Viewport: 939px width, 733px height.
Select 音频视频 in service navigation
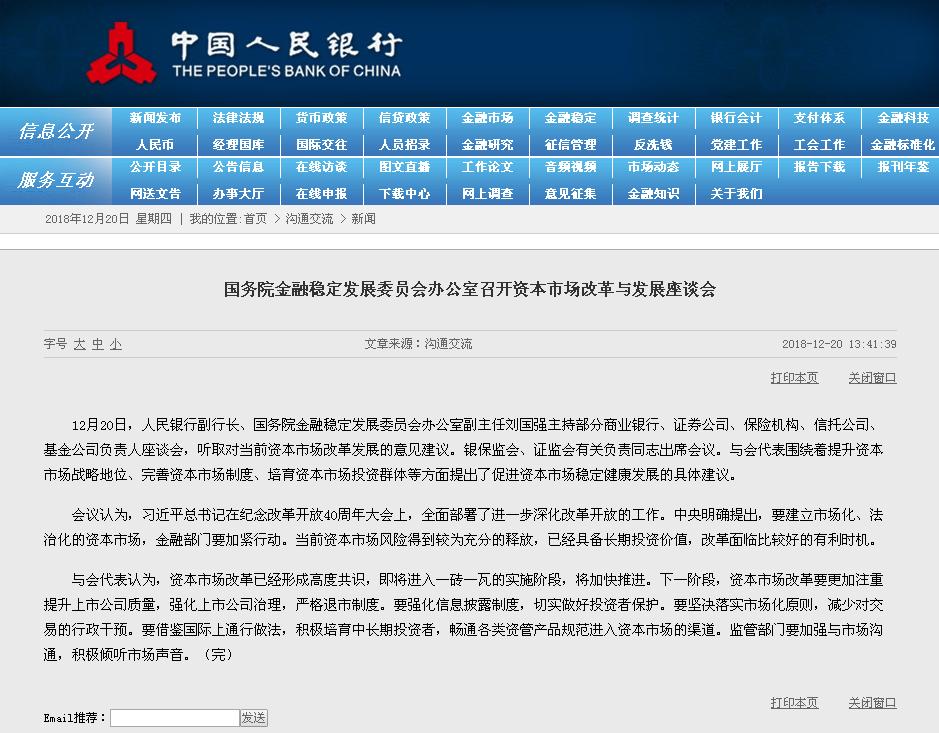coord(571,167)
